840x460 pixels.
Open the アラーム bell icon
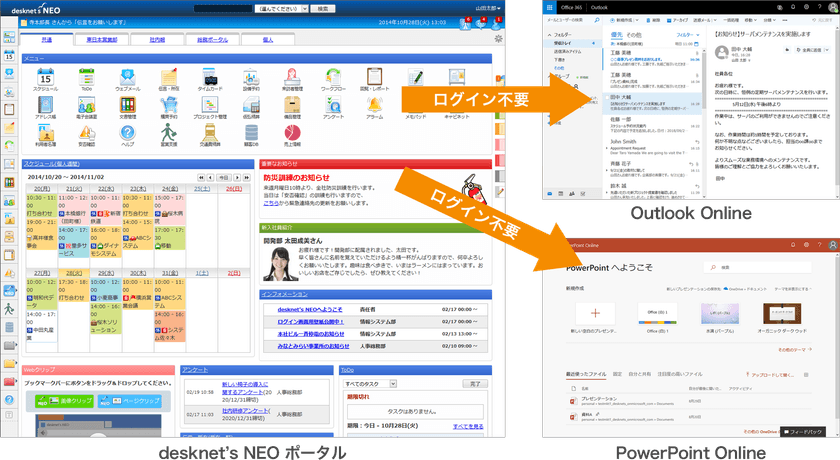375,105
